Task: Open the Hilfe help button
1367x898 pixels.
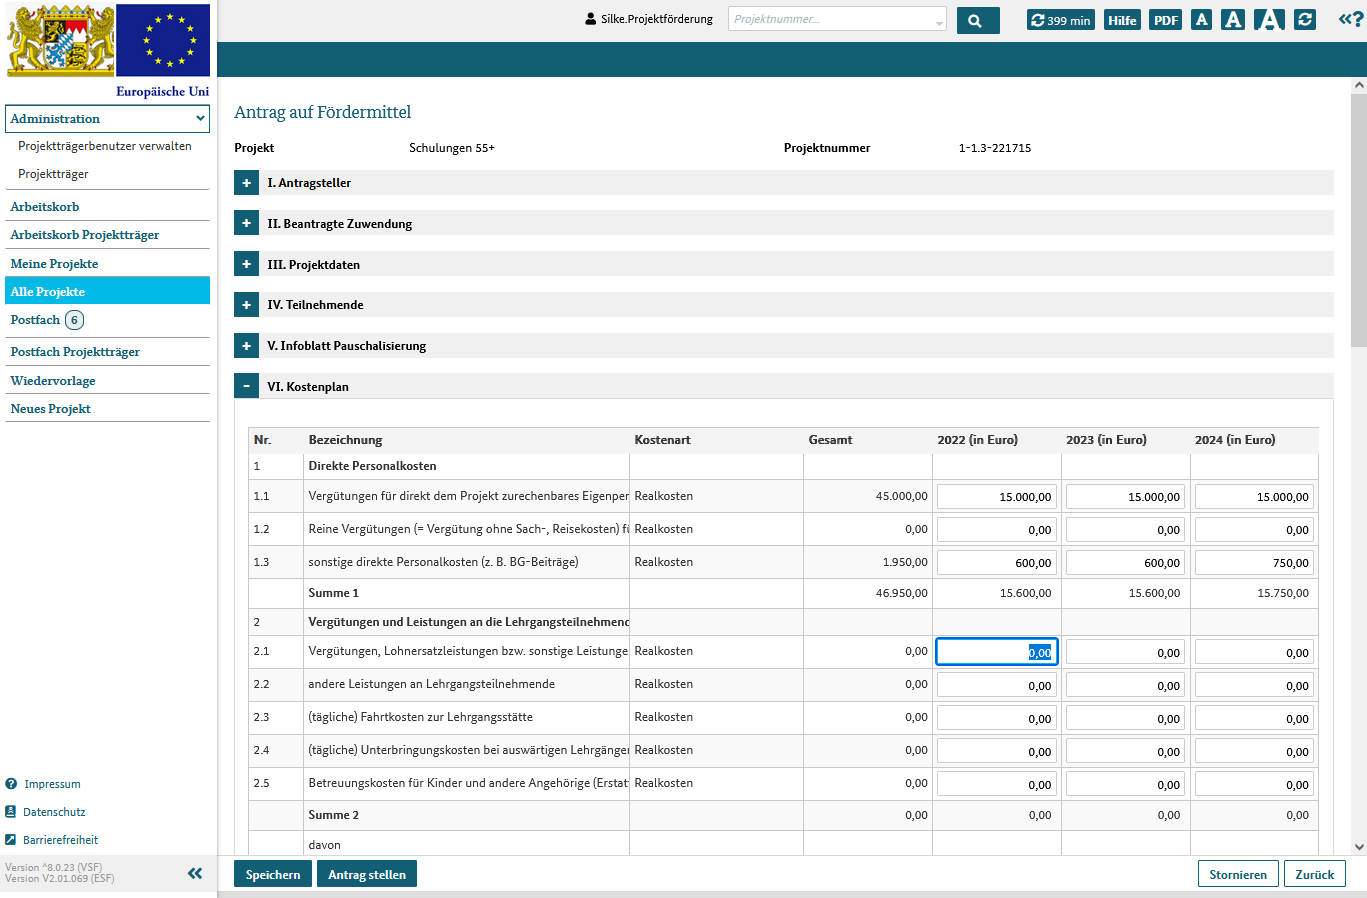Action: coord(1122,20)
